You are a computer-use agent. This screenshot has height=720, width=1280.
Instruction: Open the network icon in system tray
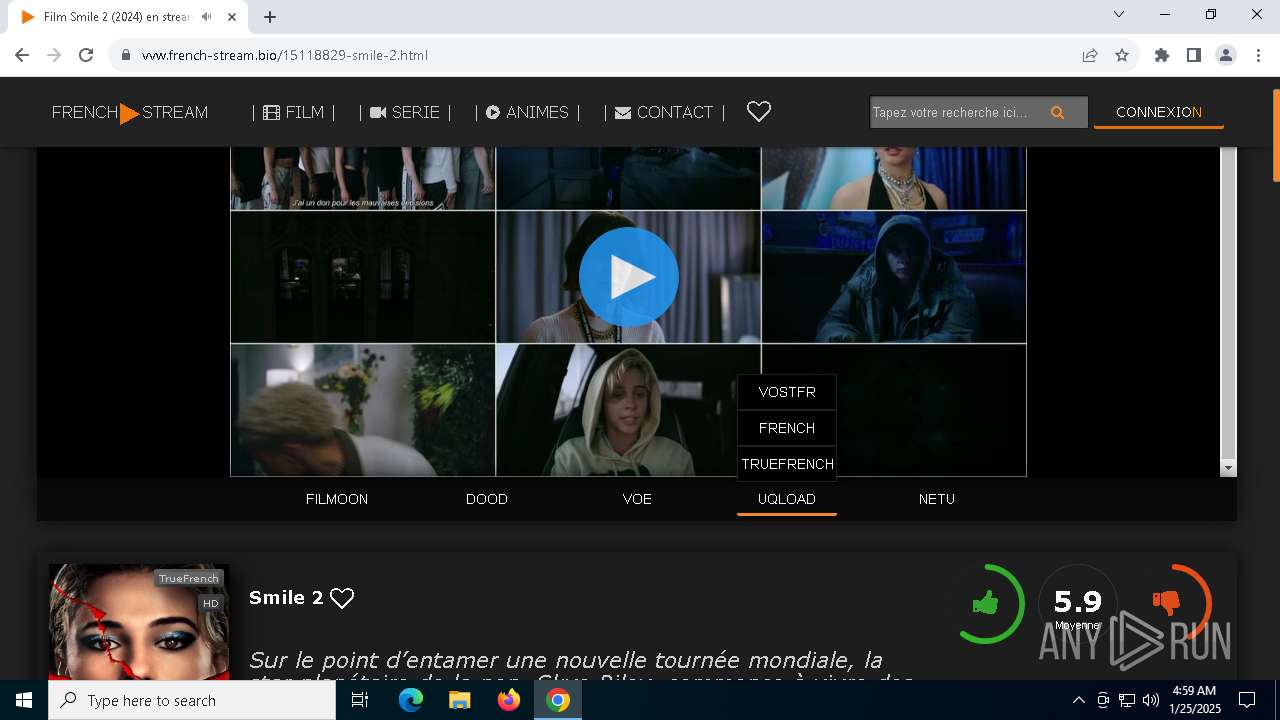[1127, 700]
